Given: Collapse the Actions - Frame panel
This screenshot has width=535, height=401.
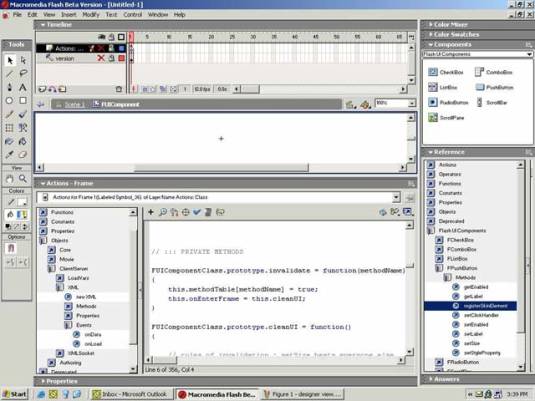Looking at the screenshot, I should coord(43,183).
